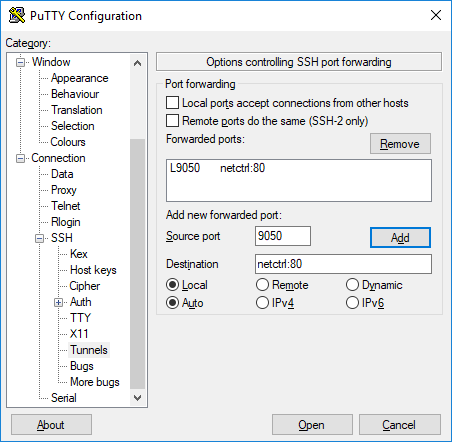Select L9050 netctrl:80 forwarded port entry
452x442 pixels.
[299, 168]
